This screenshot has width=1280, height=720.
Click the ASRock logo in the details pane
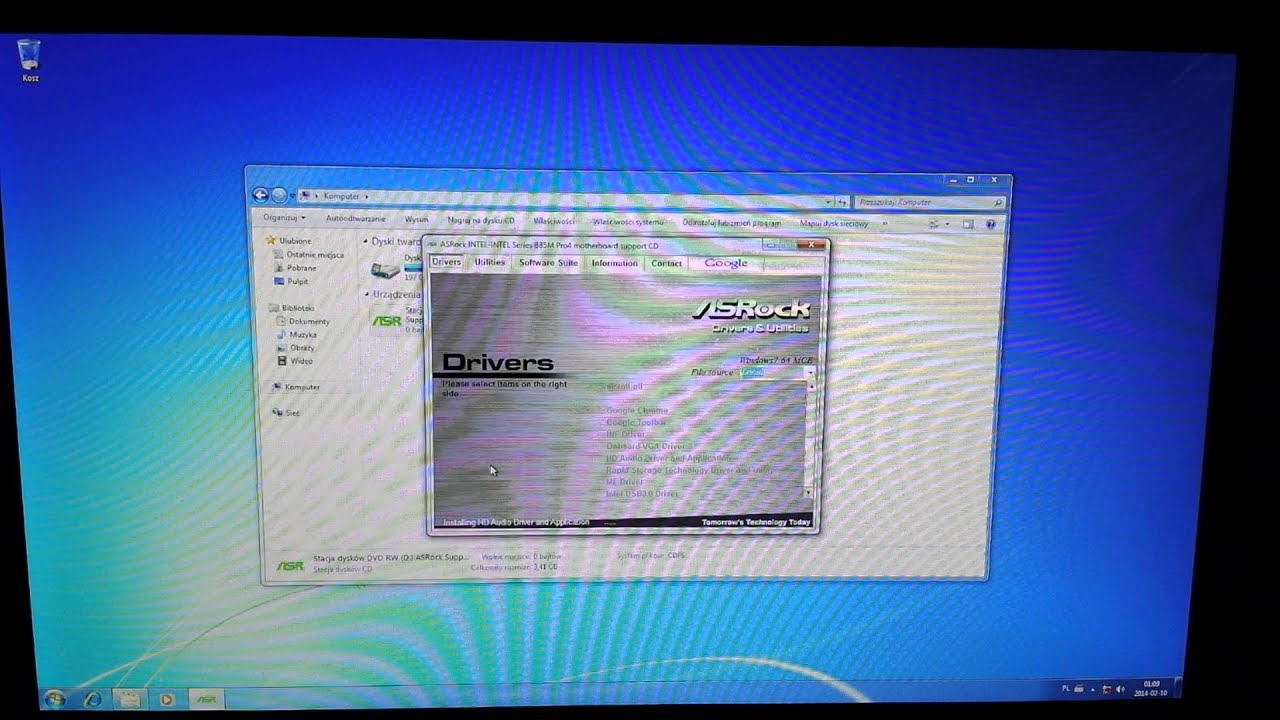coord(290,565)
